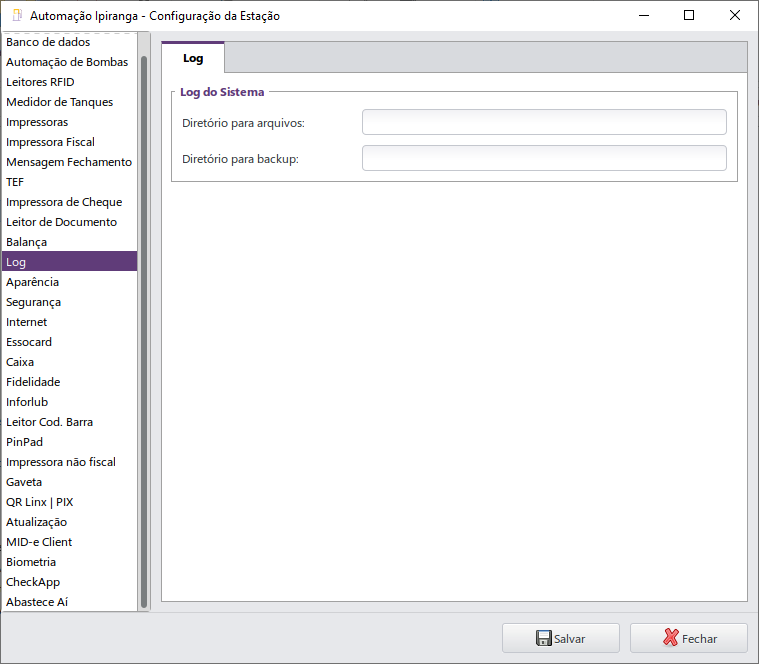Minimize the configuration window
The width and height of the screenshot is (759, 664).
coord(644,15)
